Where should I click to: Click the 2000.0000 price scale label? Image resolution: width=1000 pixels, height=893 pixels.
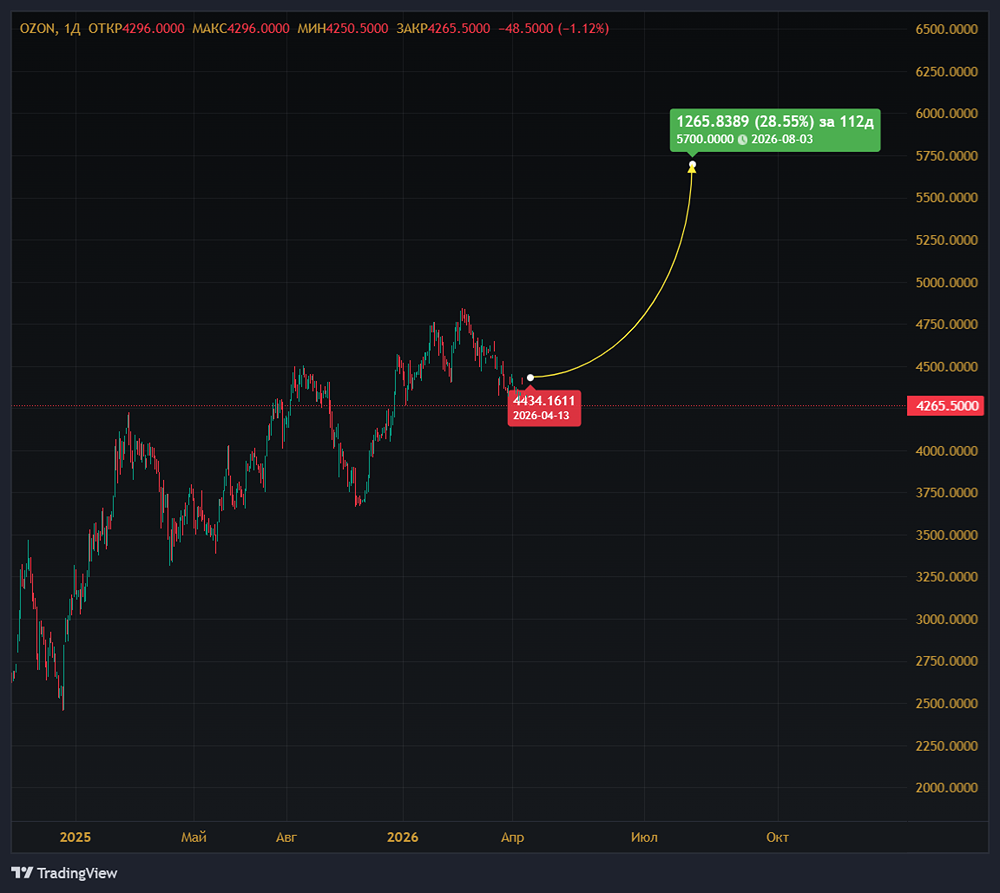click(946, 788)
